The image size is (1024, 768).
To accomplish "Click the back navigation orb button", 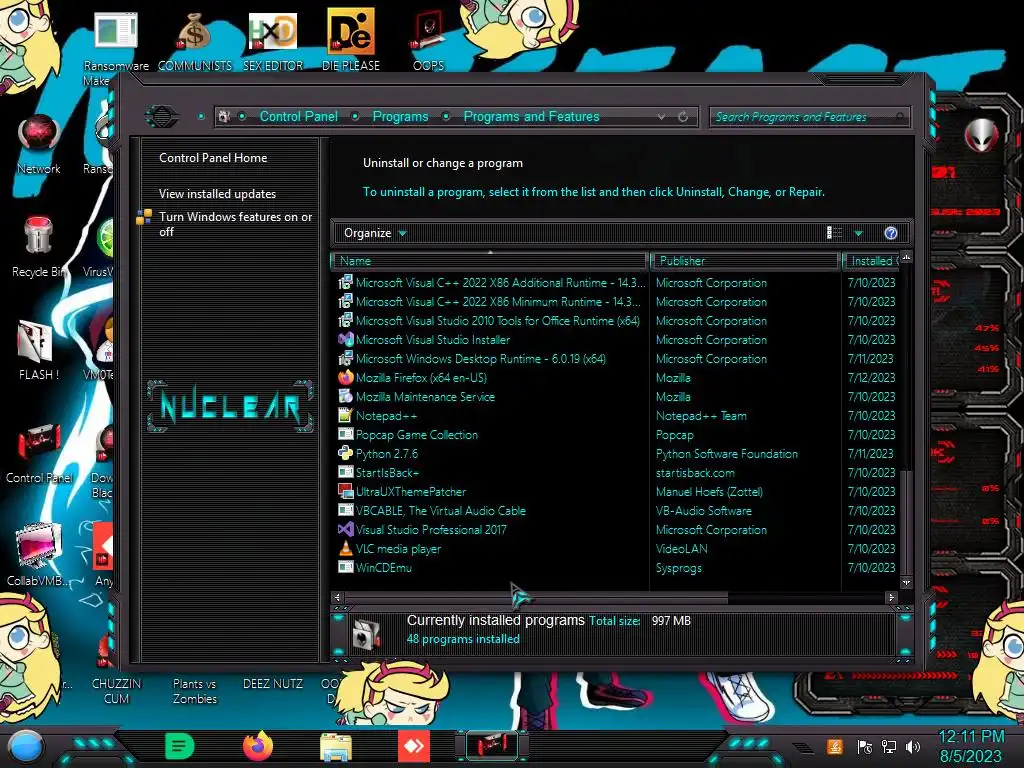I will coord(162,117).
